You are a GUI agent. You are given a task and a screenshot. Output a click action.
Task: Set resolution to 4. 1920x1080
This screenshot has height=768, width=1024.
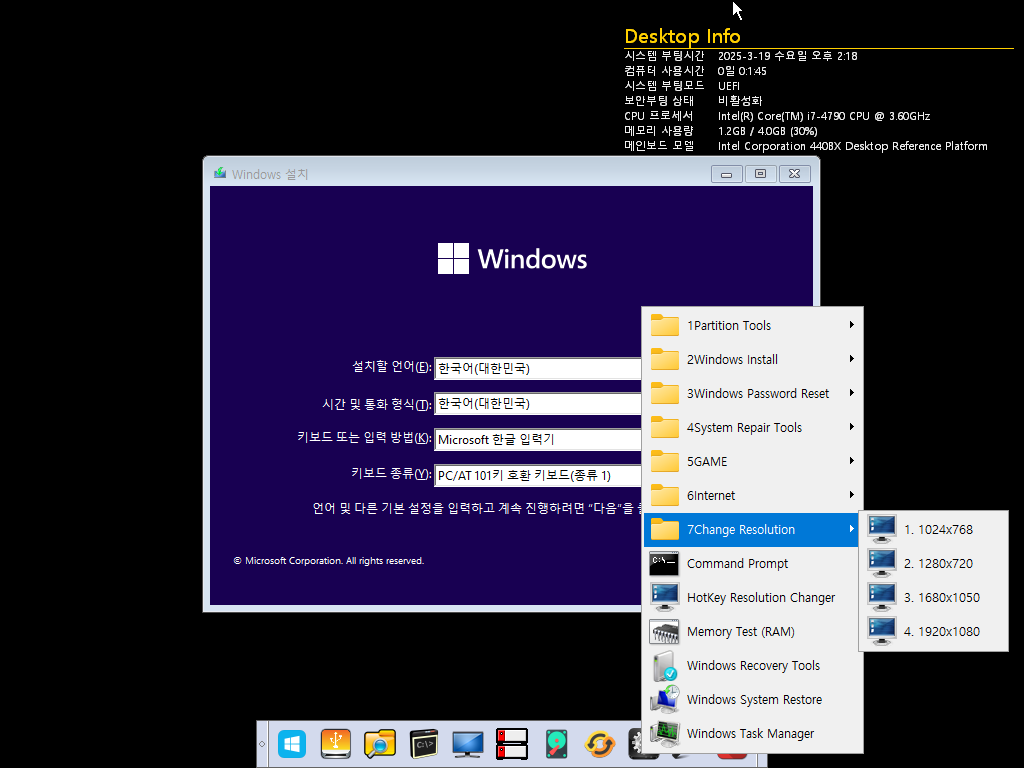pyautogui.click(x=933, y=631)
